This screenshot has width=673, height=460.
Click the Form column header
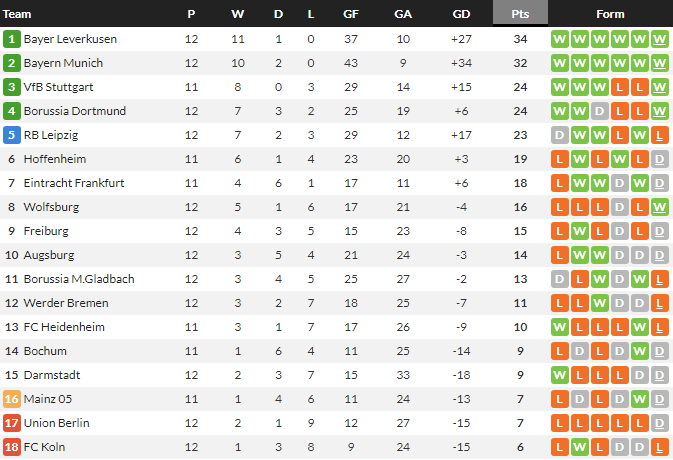point(609,14)
